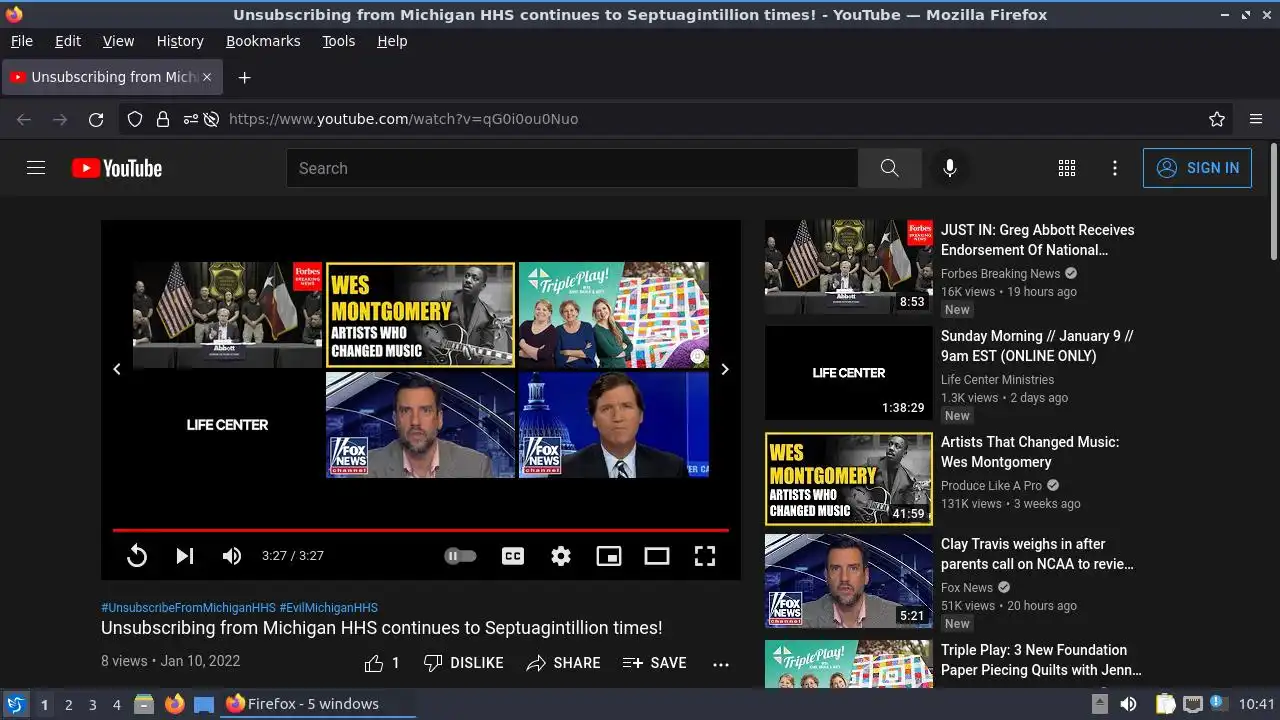Image resolution: width=1280 pixels, height=720 pixels.
Task: Click the DISLIKE button
Action: pos(463,663)
